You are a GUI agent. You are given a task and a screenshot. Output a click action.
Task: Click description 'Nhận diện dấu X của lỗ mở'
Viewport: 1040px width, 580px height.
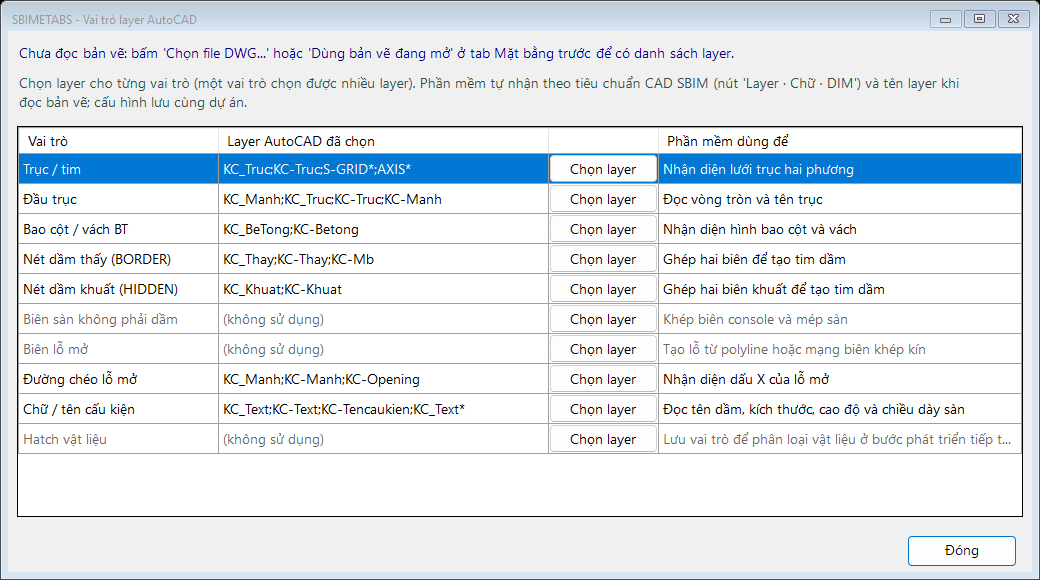pos(840,380)
